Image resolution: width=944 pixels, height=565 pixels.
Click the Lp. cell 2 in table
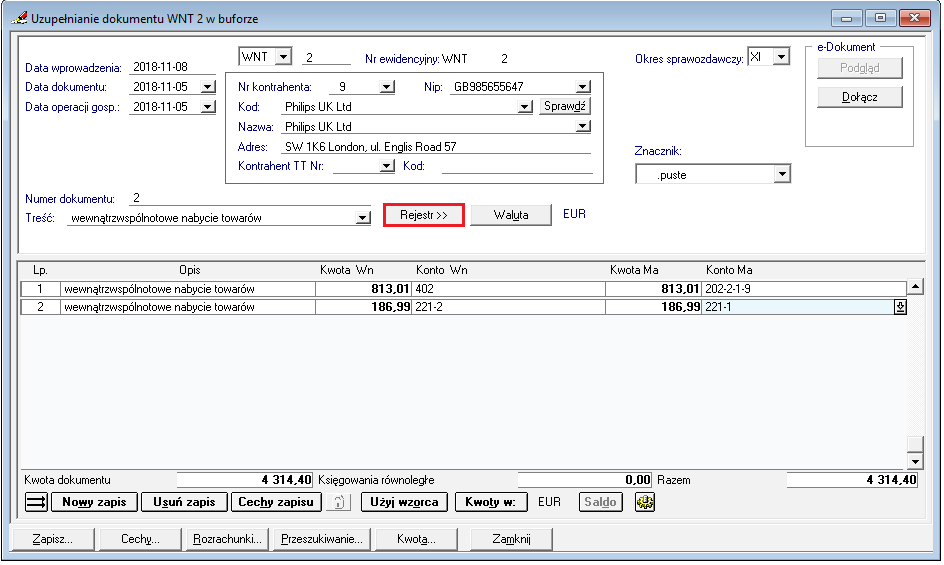[40, 307]
